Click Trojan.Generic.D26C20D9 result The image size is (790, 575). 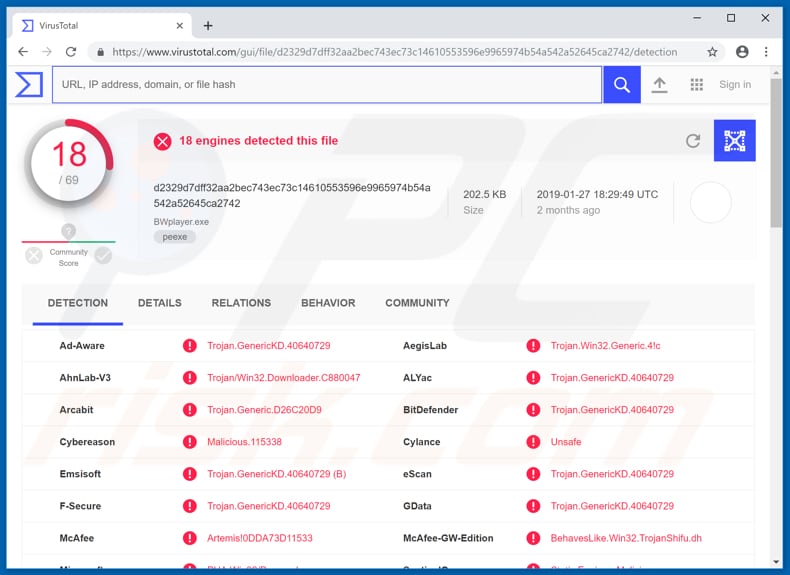(264, 410)
